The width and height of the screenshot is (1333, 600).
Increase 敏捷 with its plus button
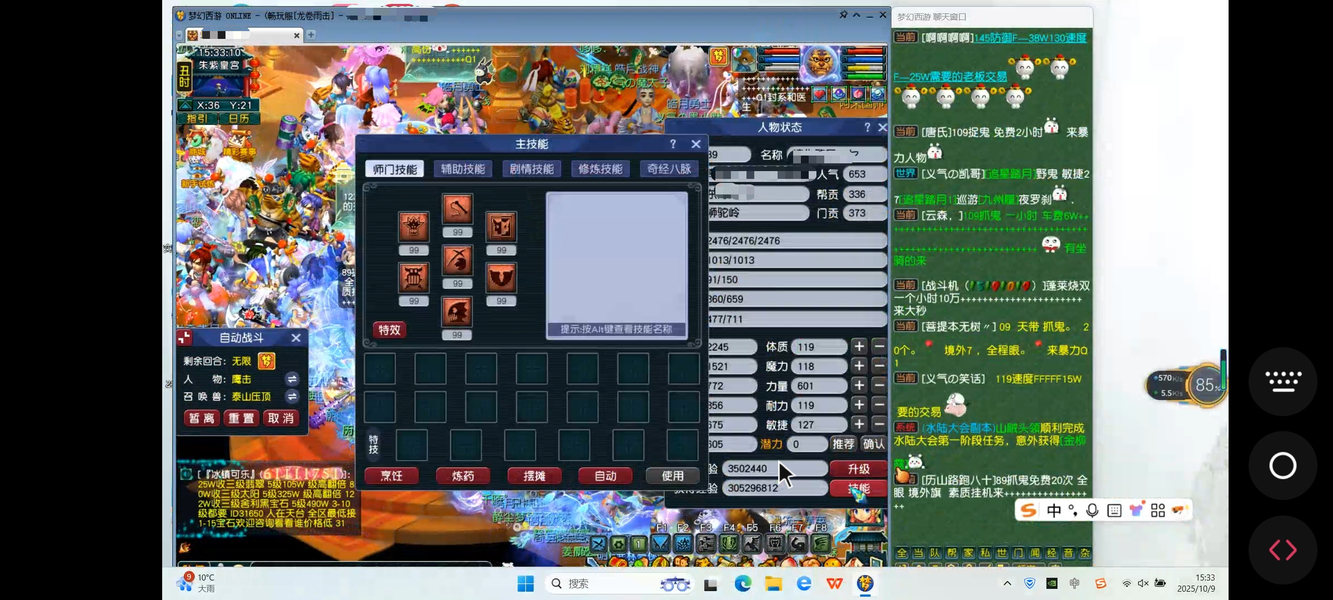858,424
